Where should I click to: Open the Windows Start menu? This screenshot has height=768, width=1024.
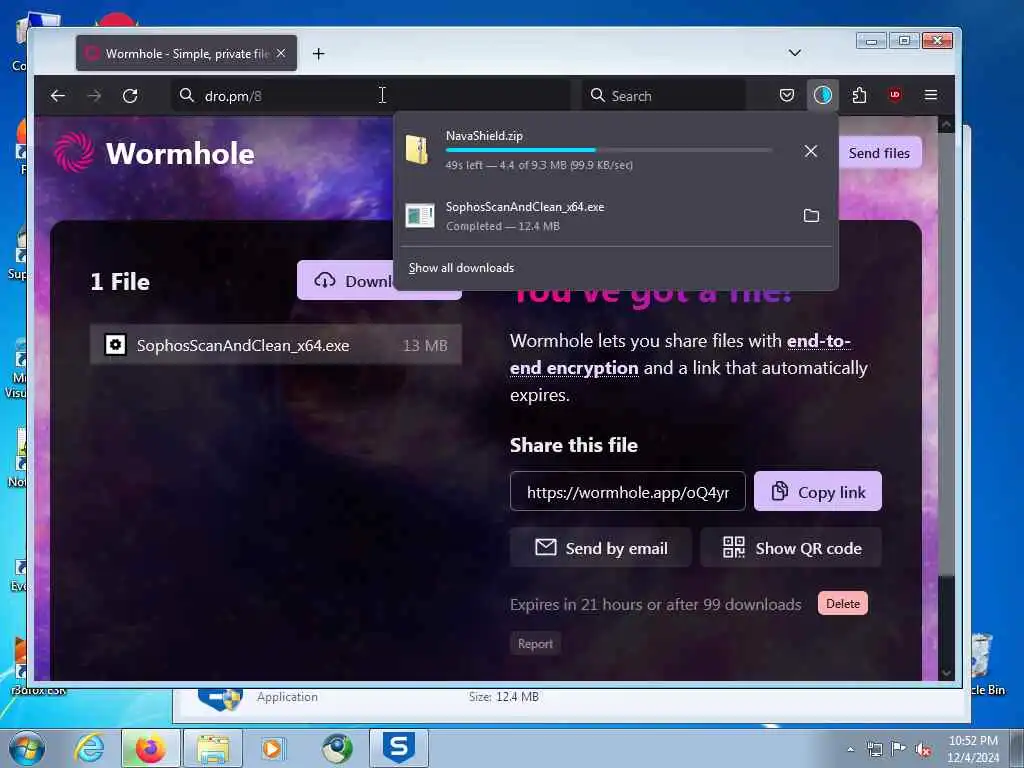click(x=27, y=748)
